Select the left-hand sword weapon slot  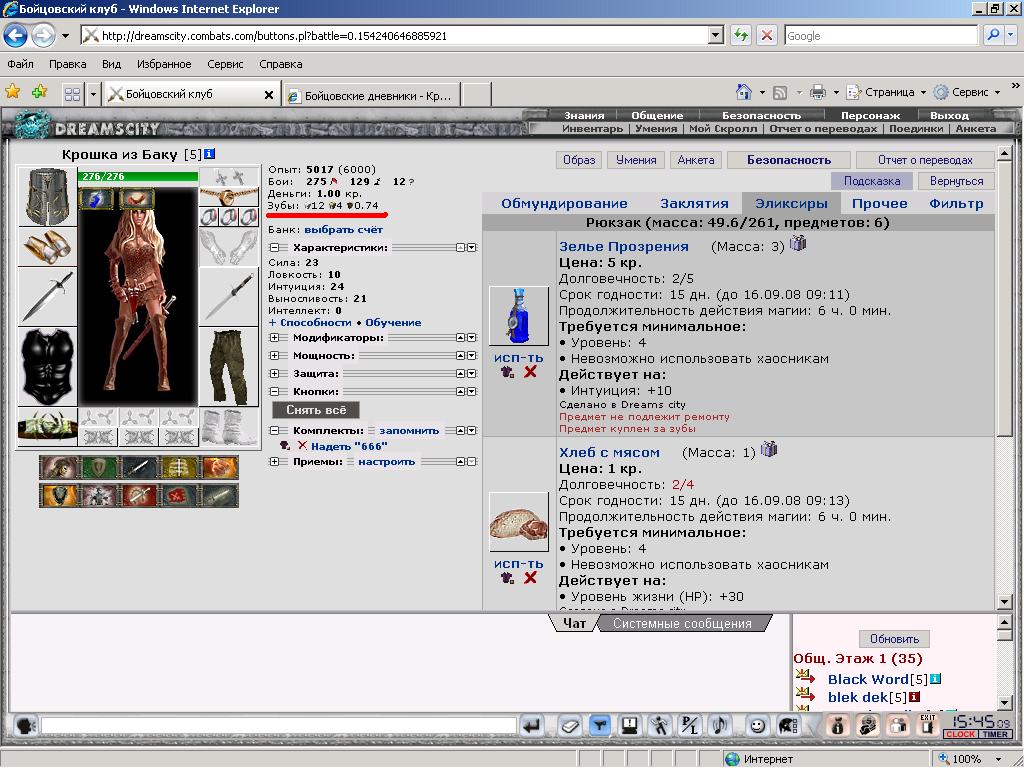(x=47, y=297)
